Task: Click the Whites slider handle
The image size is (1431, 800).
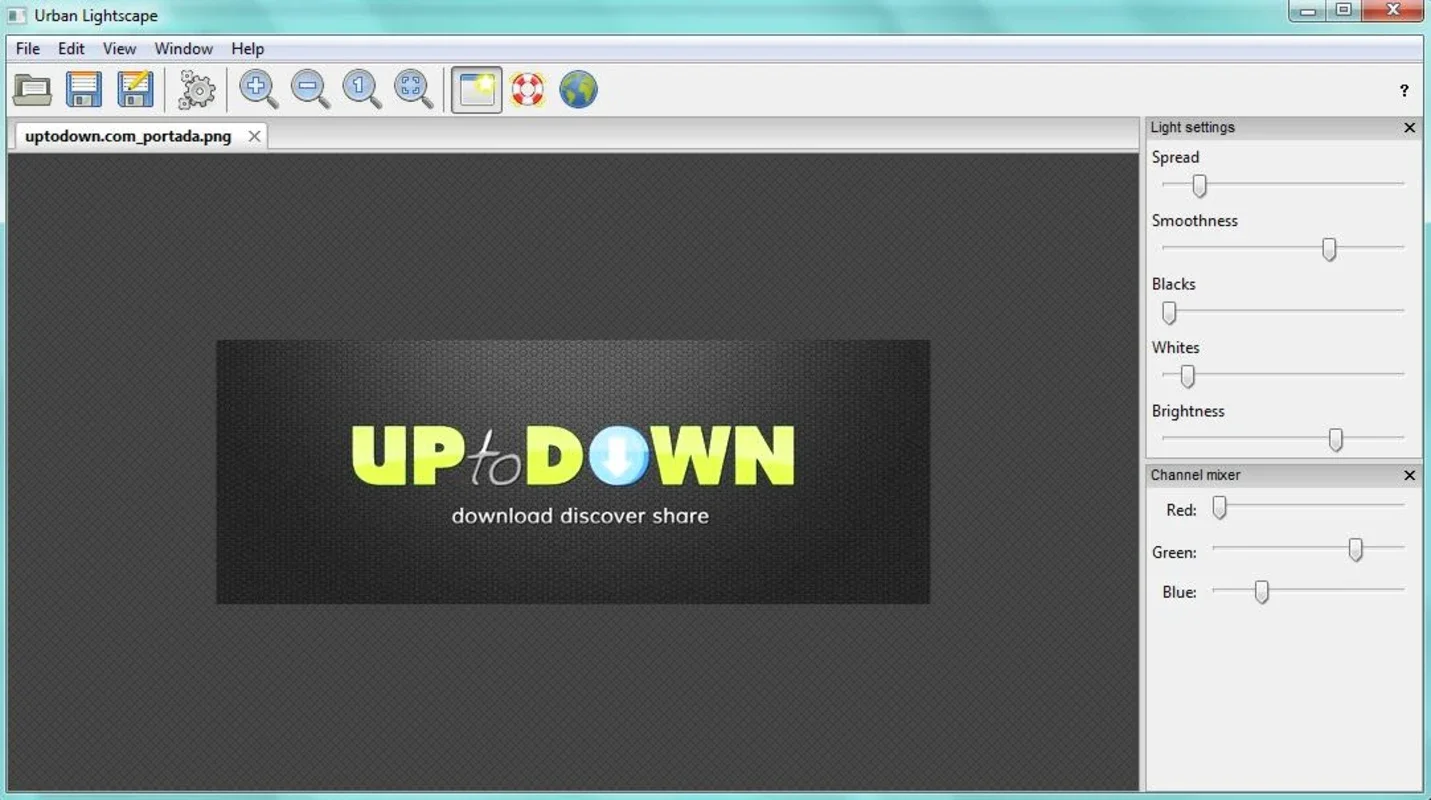Action: [x=1187, y=376]
